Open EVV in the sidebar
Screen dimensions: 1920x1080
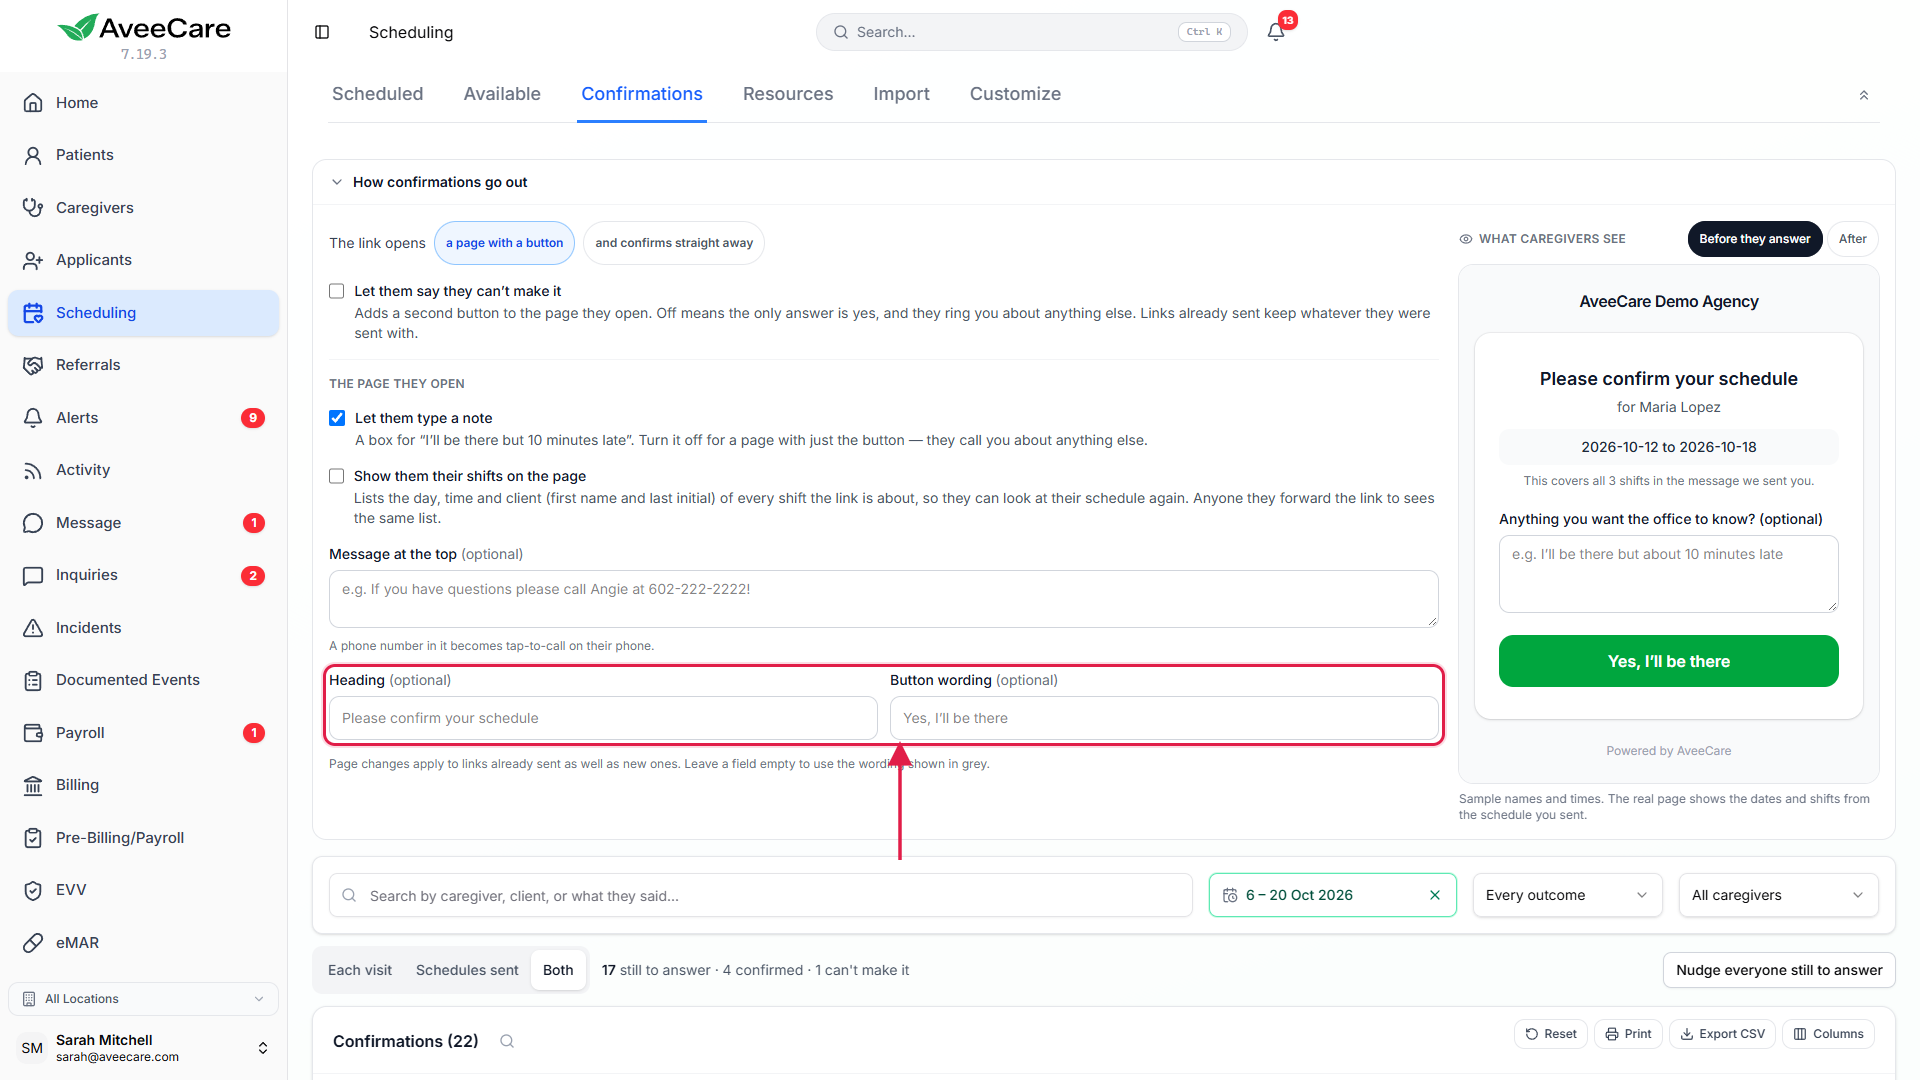143,890
